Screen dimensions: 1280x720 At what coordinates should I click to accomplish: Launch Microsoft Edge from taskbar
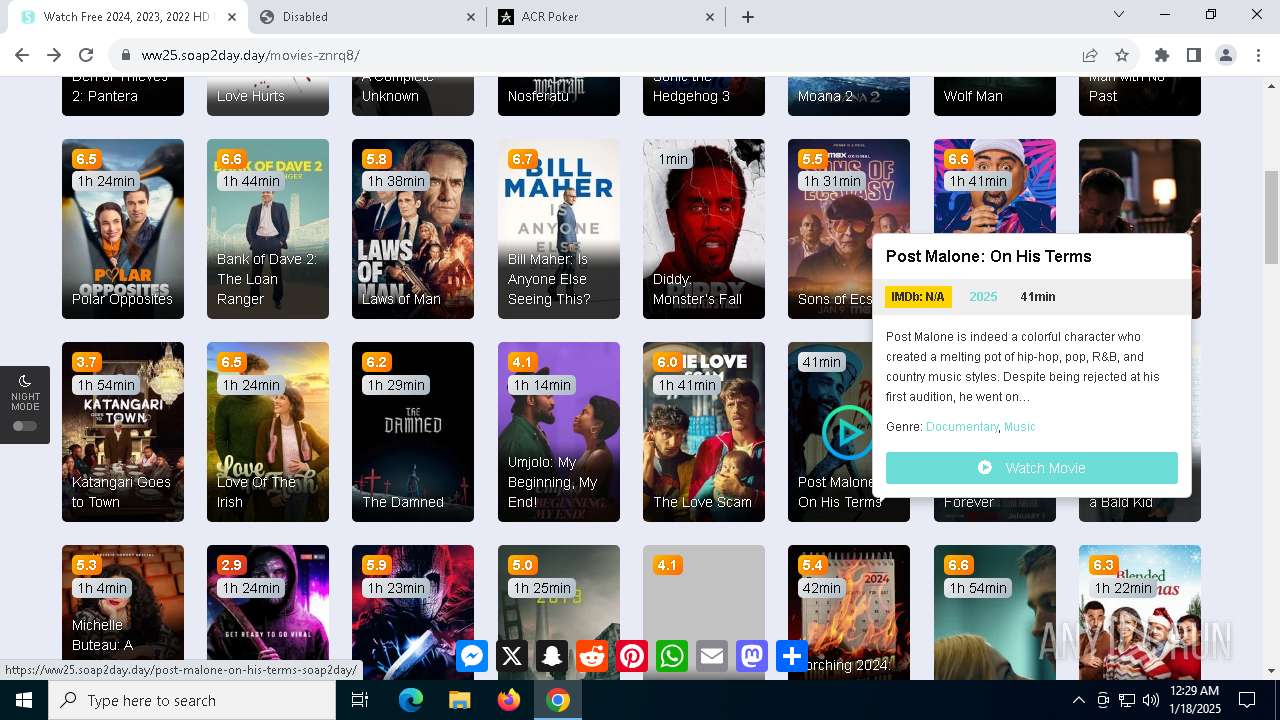click(x=411, y=700)
